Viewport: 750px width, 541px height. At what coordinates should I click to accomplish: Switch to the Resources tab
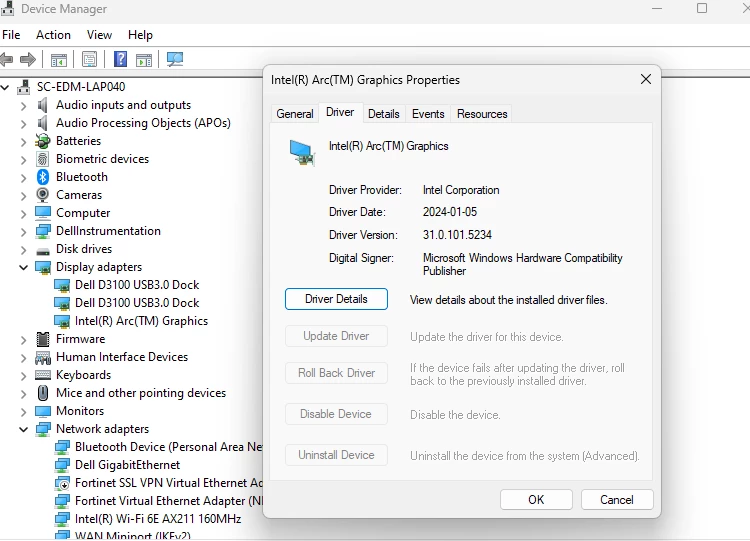482,114
